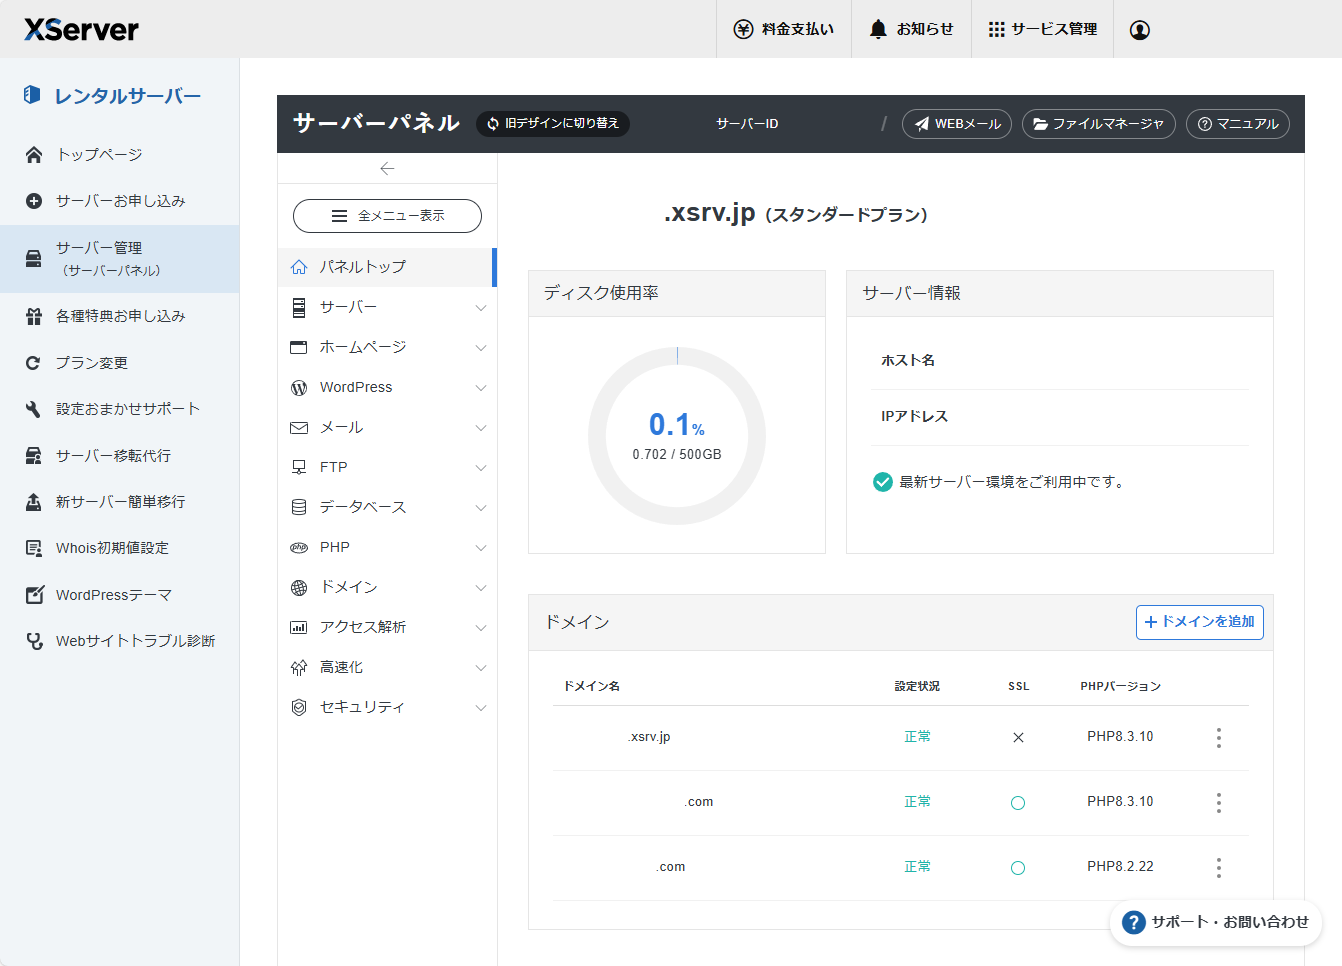
Task: Open マニュアル help button
Action: tap(1238, 124)
